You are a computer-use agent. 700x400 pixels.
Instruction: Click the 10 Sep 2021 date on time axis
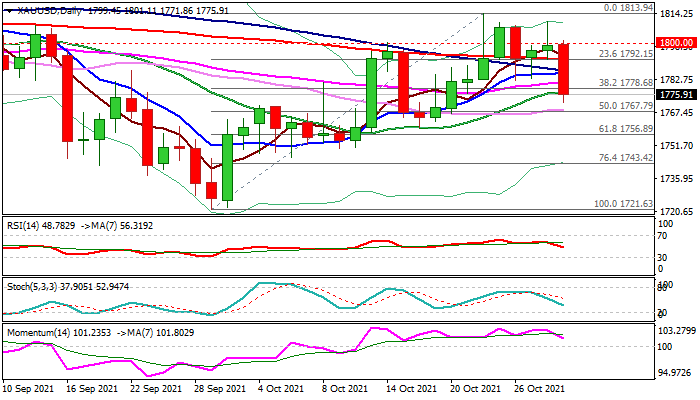(28, 389)
